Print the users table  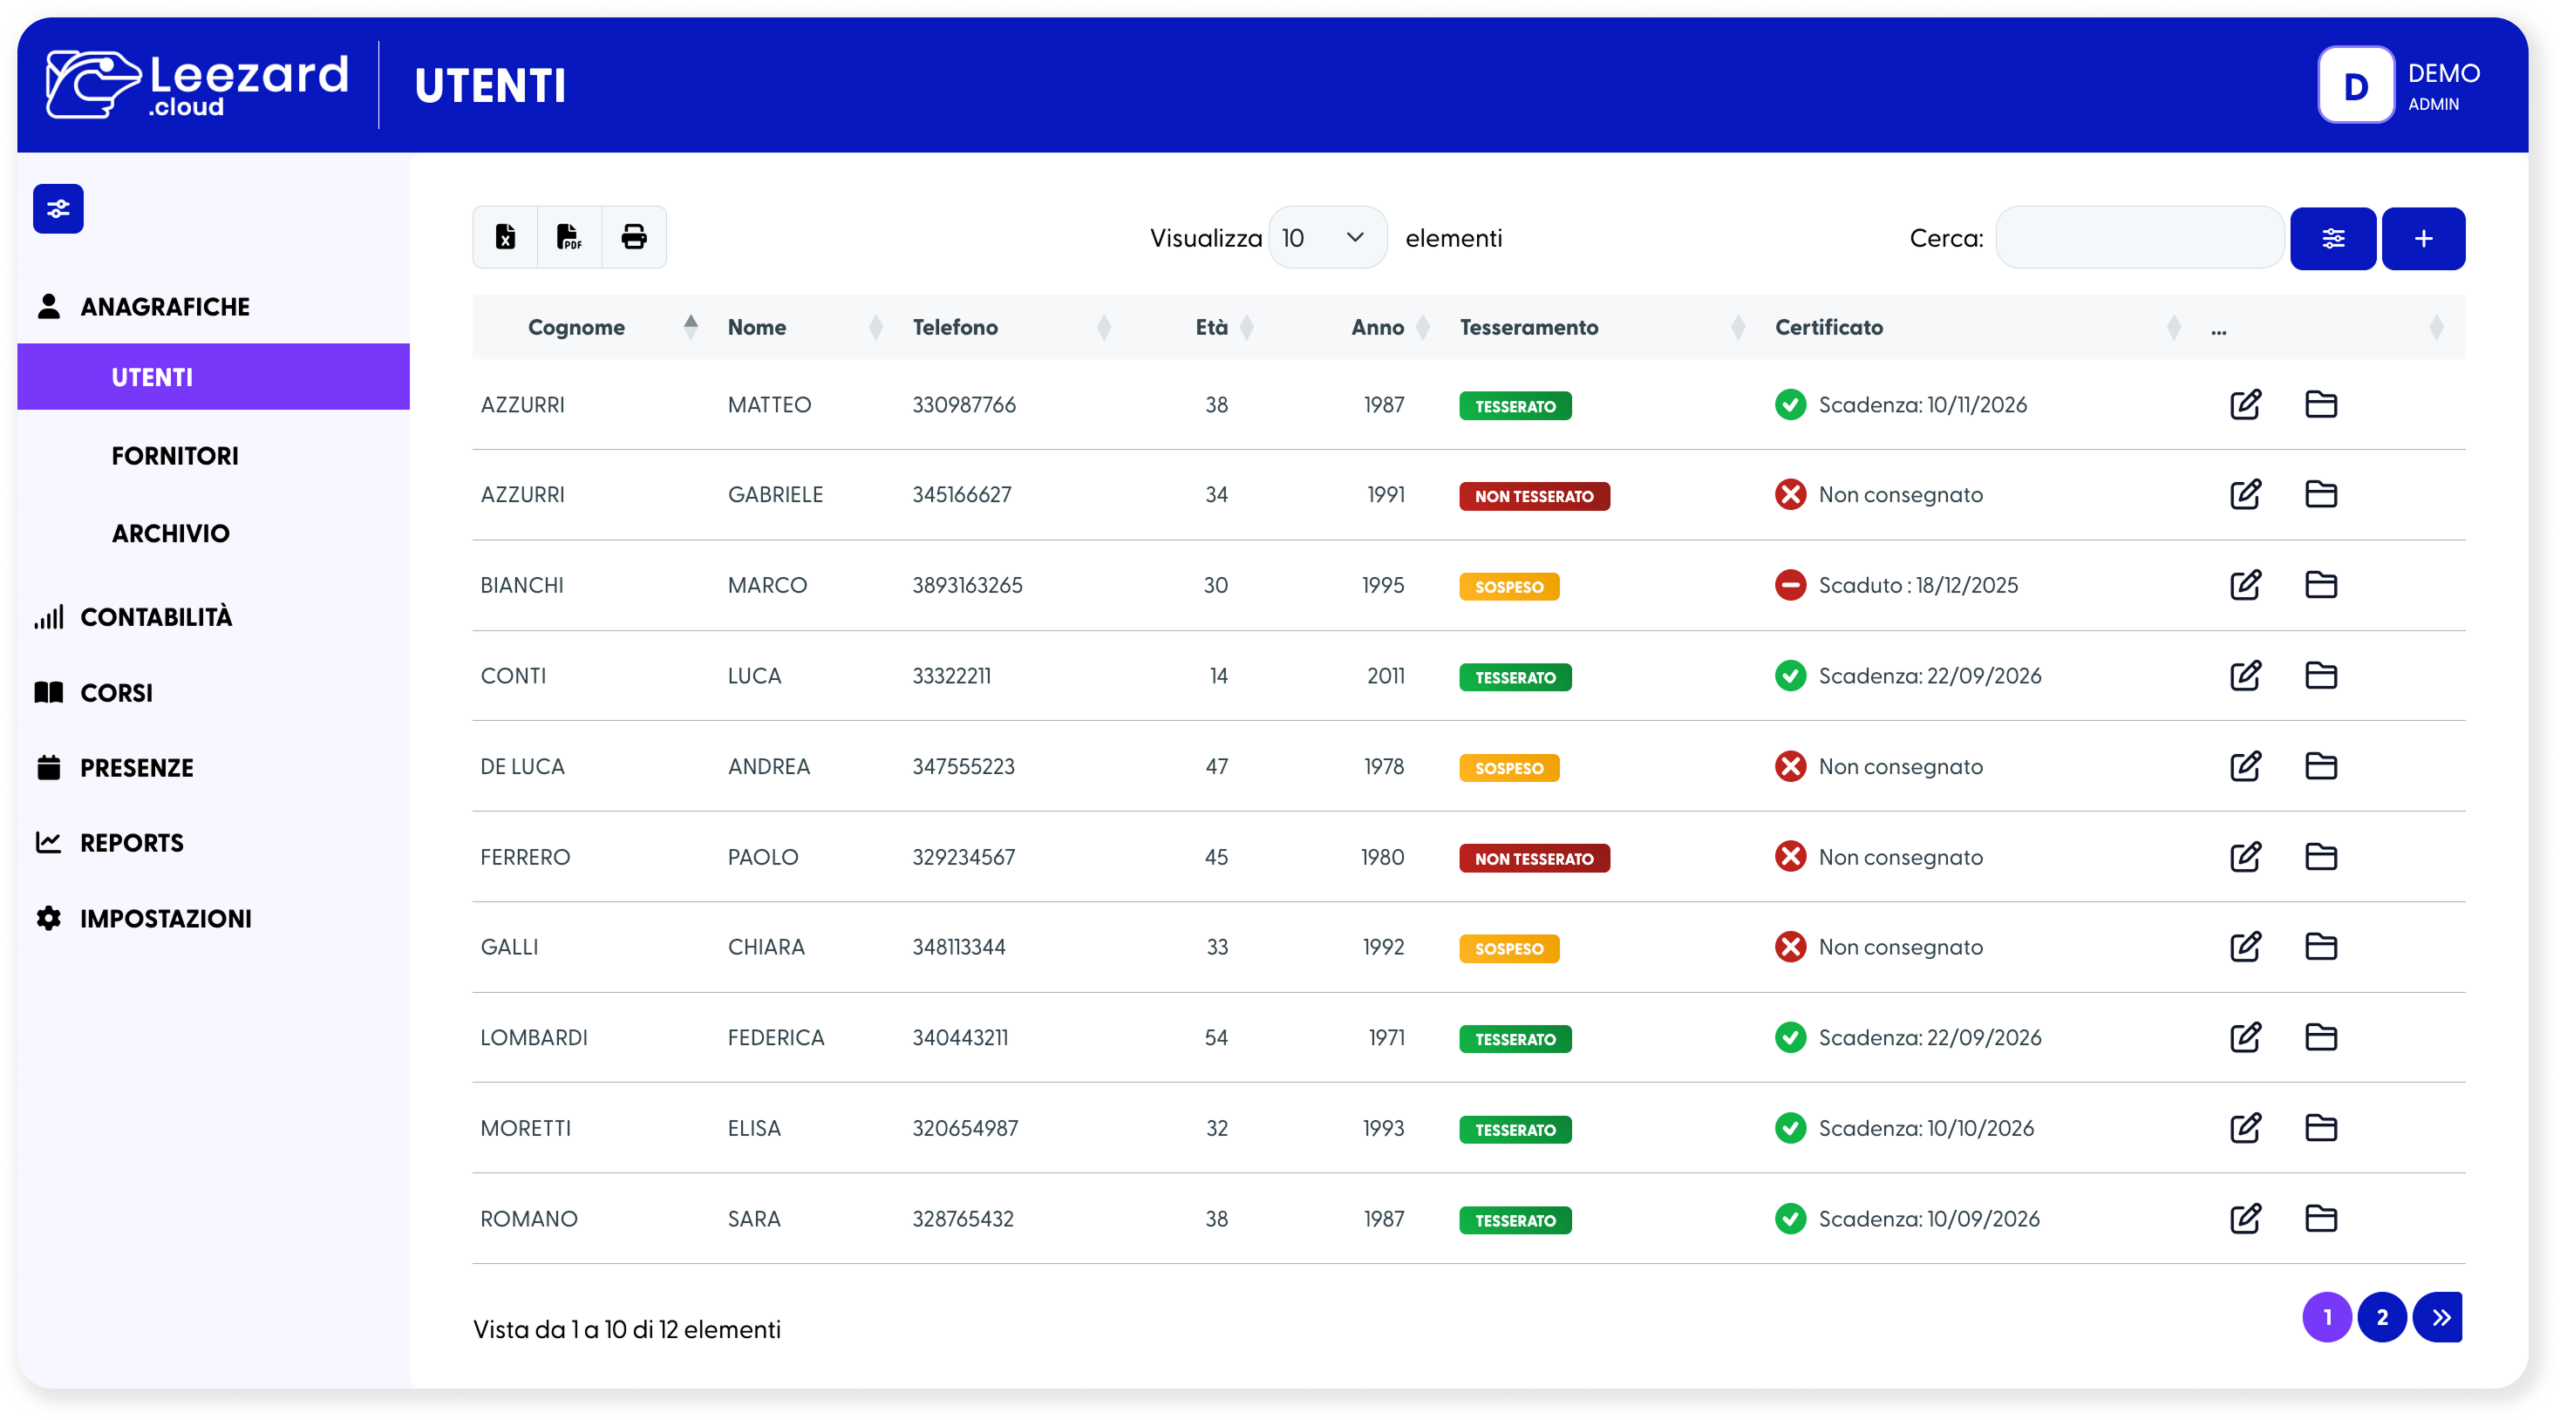634,237
